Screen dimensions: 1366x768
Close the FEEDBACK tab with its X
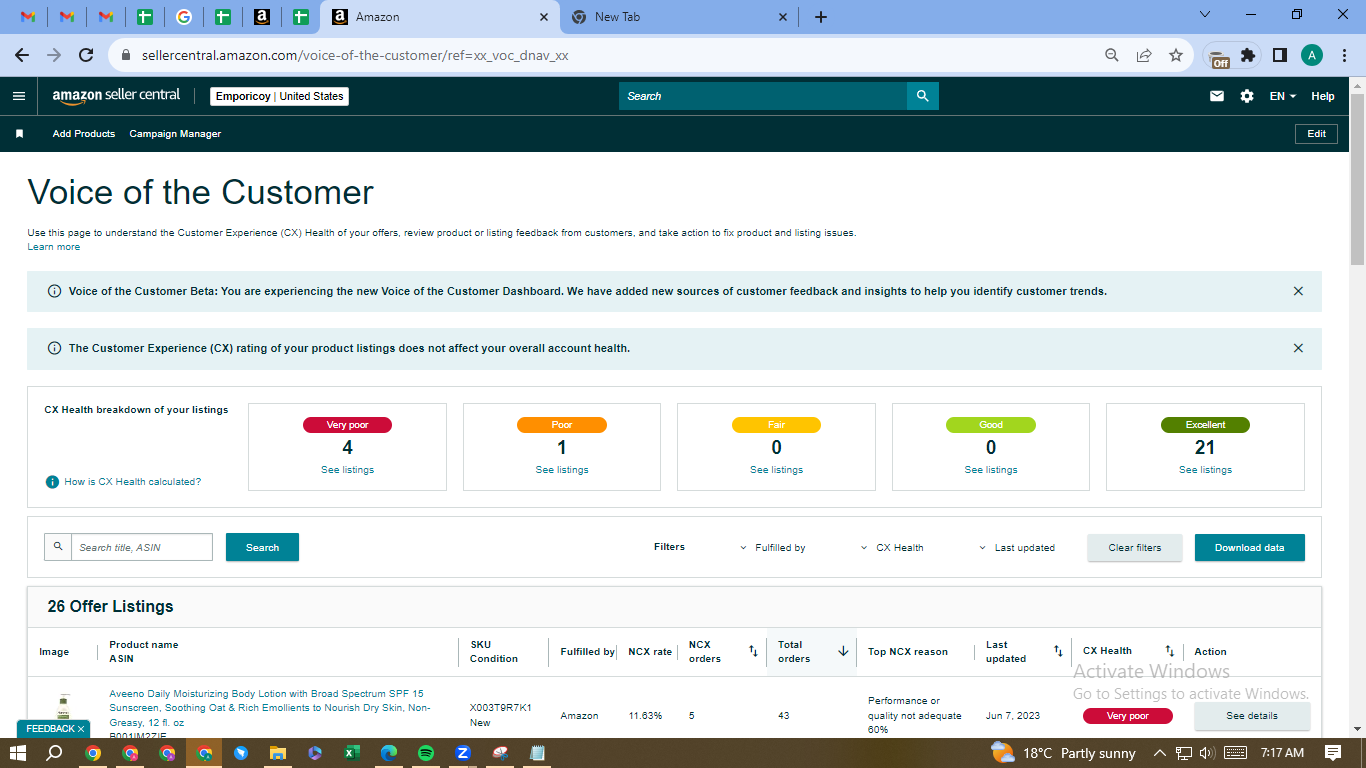pos(81,729)
